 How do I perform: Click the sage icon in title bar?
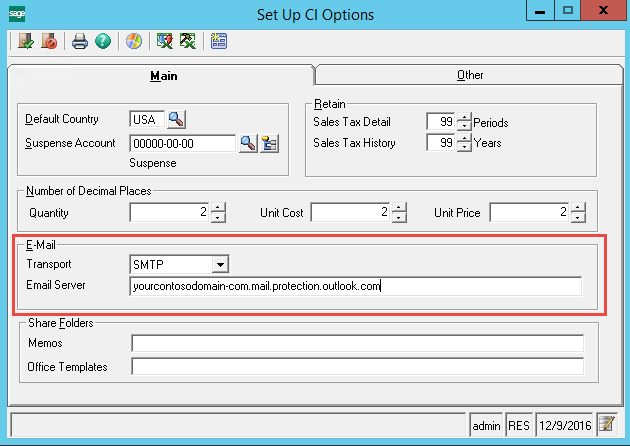pyautogui.click(x=18, y=14)
